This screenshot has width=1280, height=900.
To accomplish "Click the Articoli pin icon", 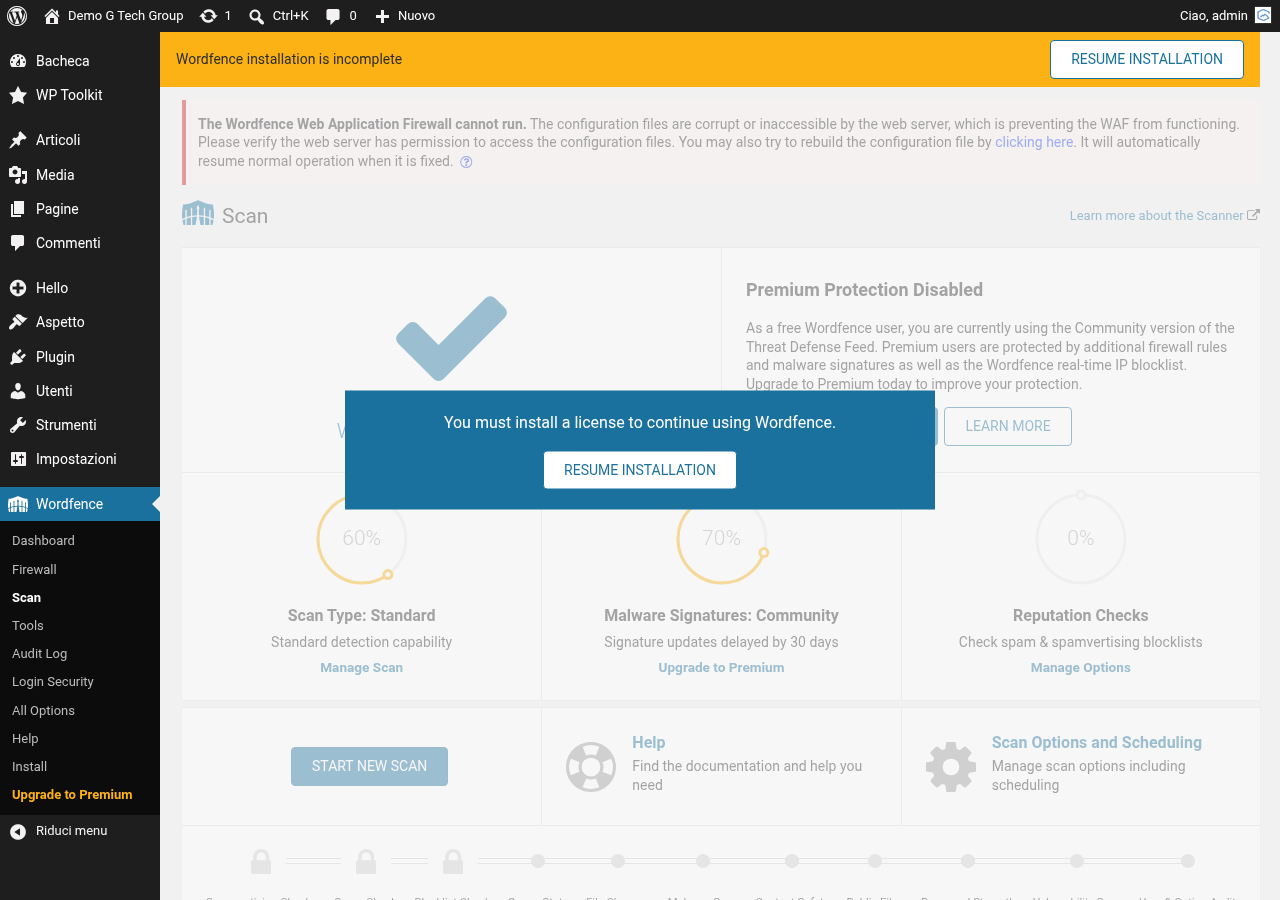I will [18, 140].
